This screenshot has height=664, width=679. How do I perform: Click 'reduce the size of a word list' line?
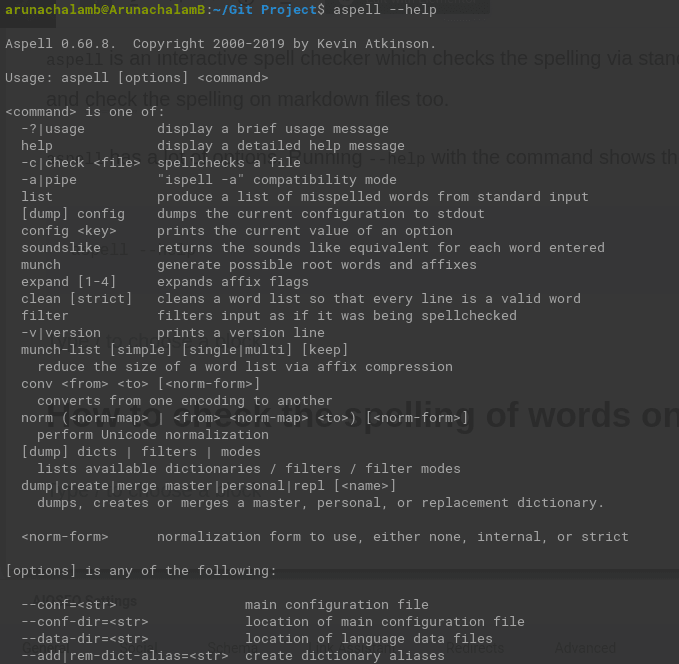[x=245, y=367]
